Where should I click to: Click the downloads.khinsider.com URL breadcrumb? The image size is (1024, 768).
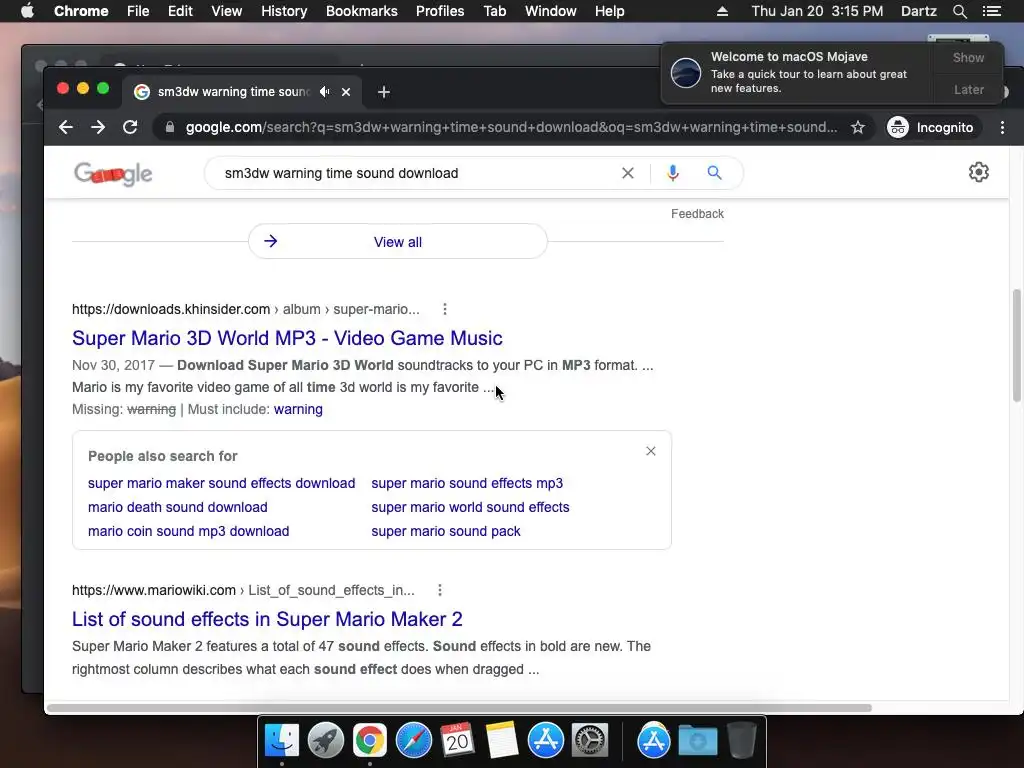[x=246, y=309]
